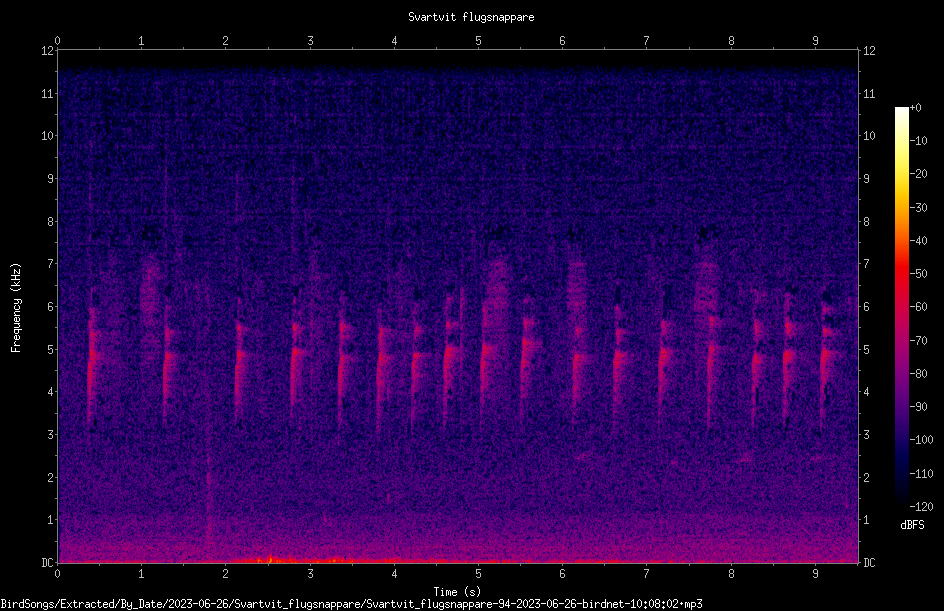
Task: Click the "-100" color scale label
Action: pos(921,440)
